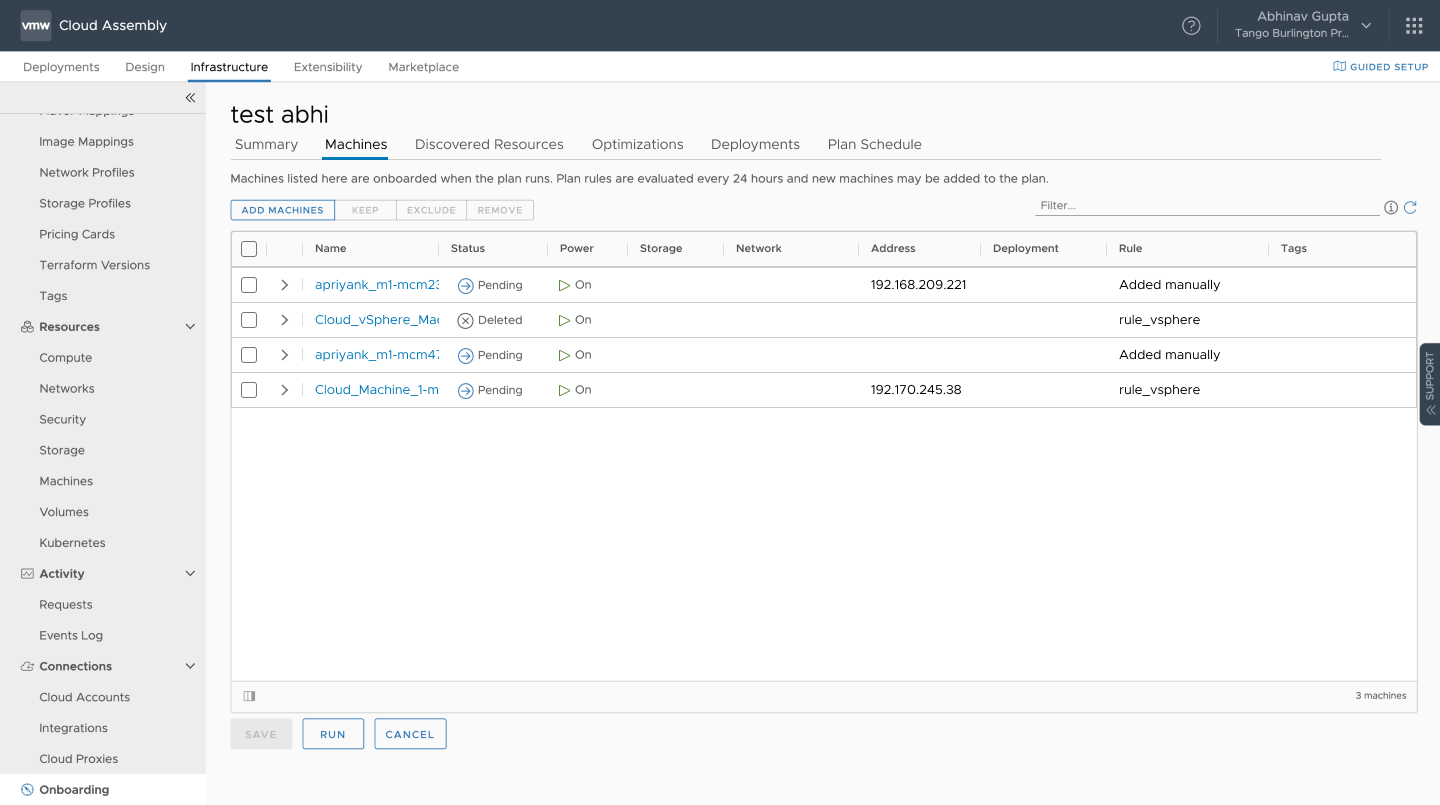
Task: Click into the Filter input field
Action: tap(1207, 206)
